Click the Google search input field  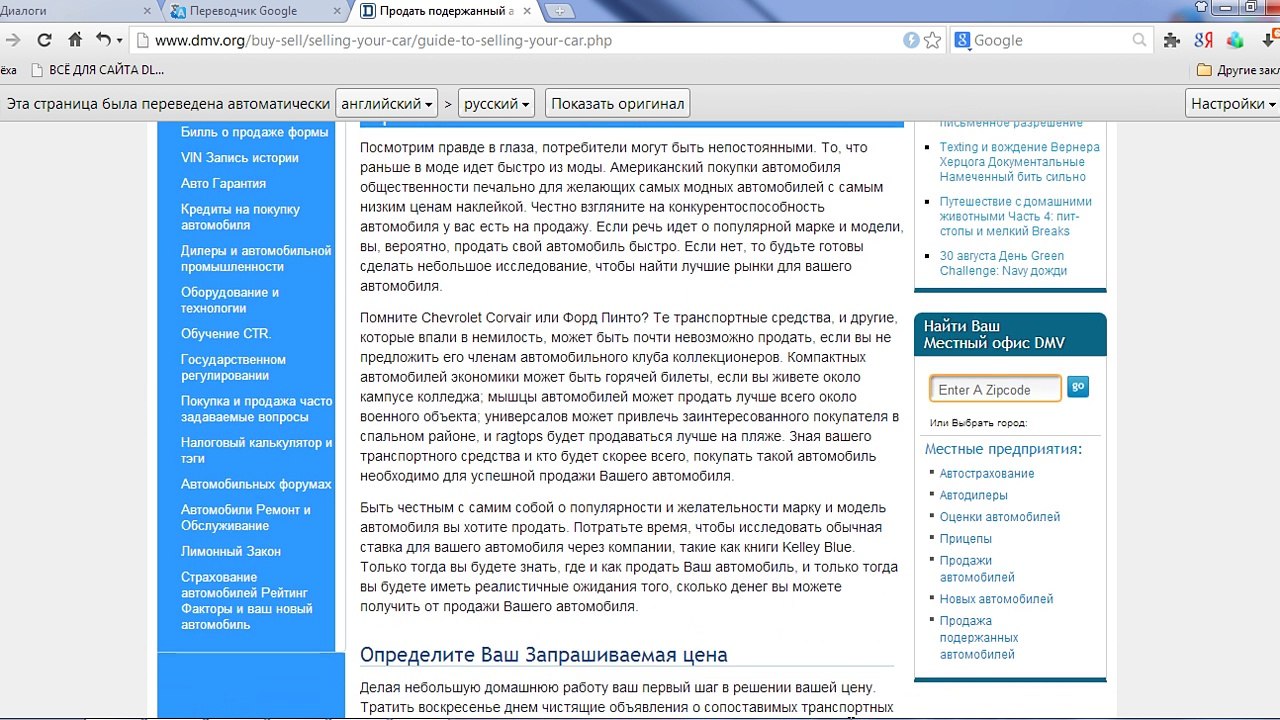tap(1050, 41)
